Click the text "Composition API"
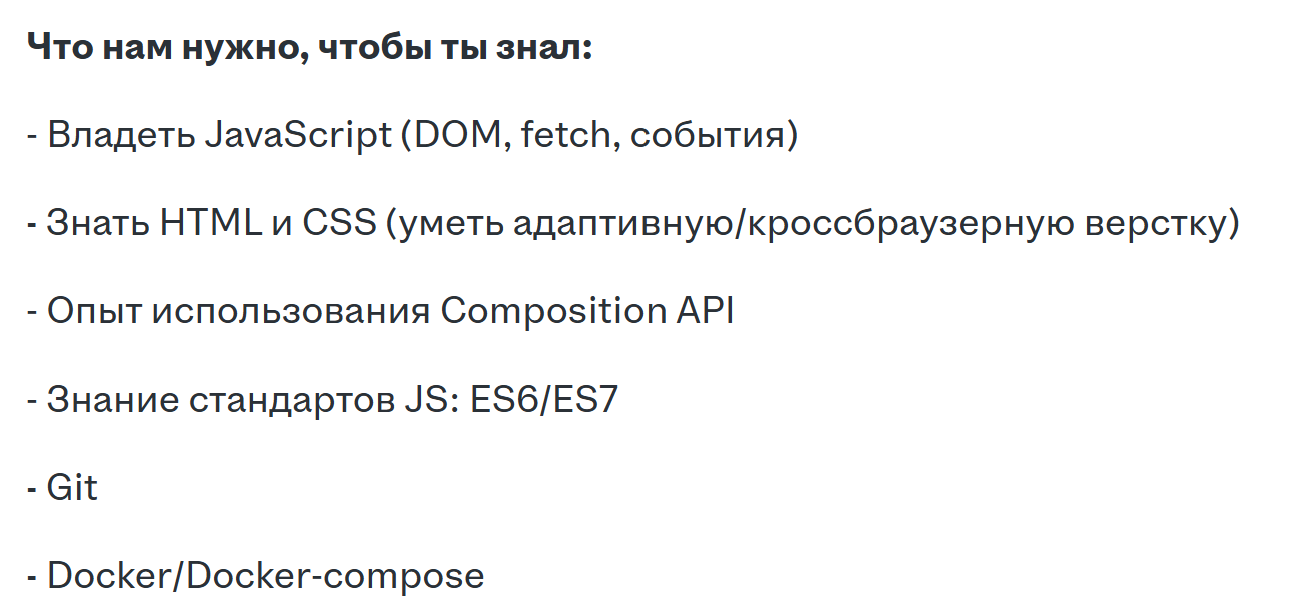1290x616 pixels. [x=587, y=311]
